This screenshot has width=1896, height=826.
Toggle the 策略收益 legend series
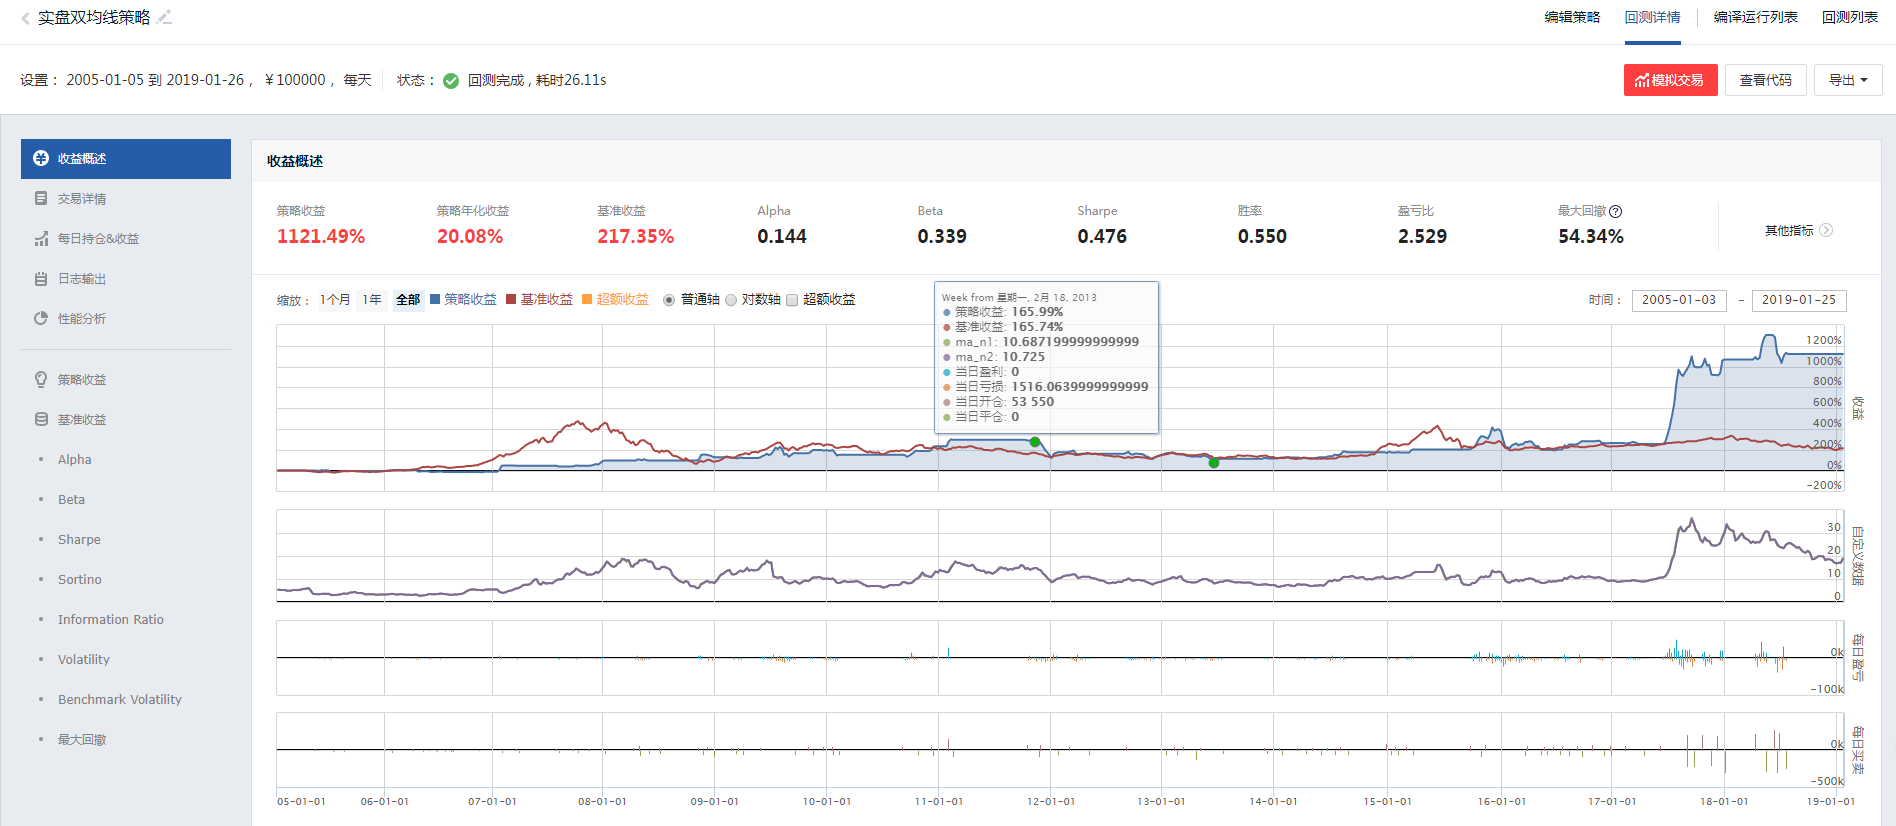(463, 299)
